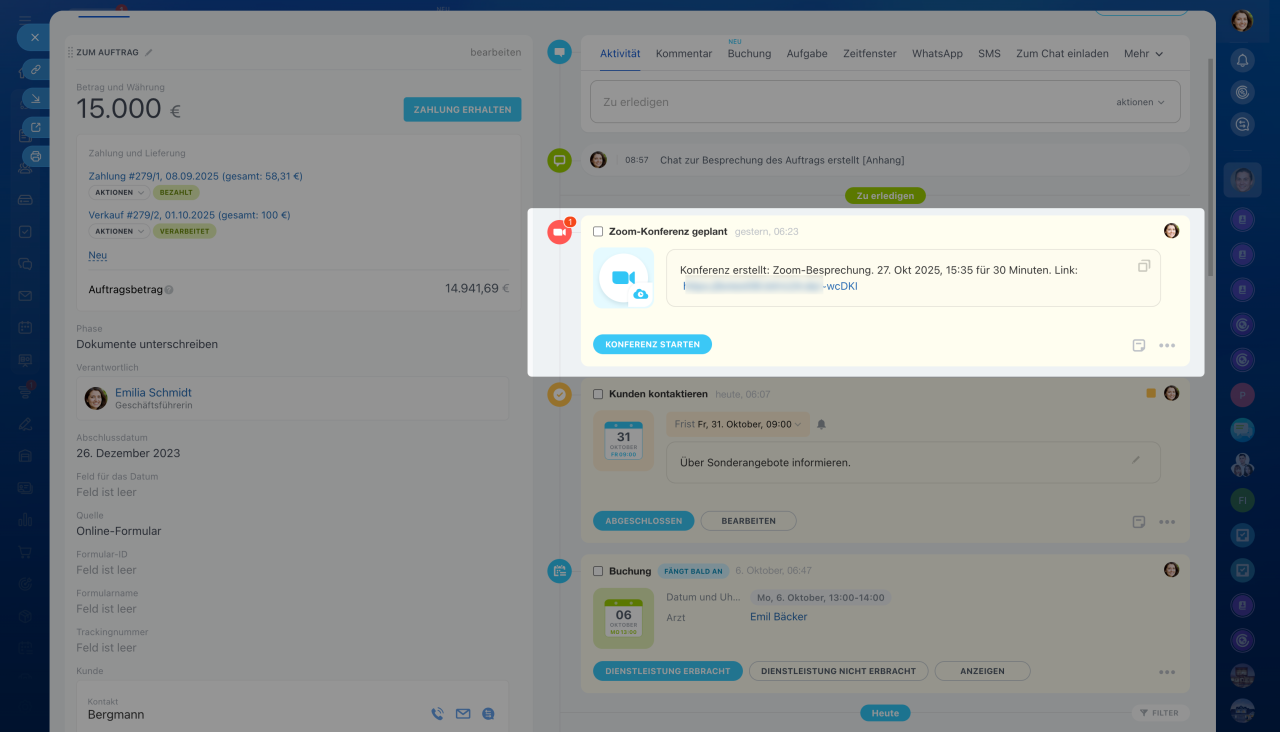Click the notifications bell in right sidebar

coord(1243,60)
